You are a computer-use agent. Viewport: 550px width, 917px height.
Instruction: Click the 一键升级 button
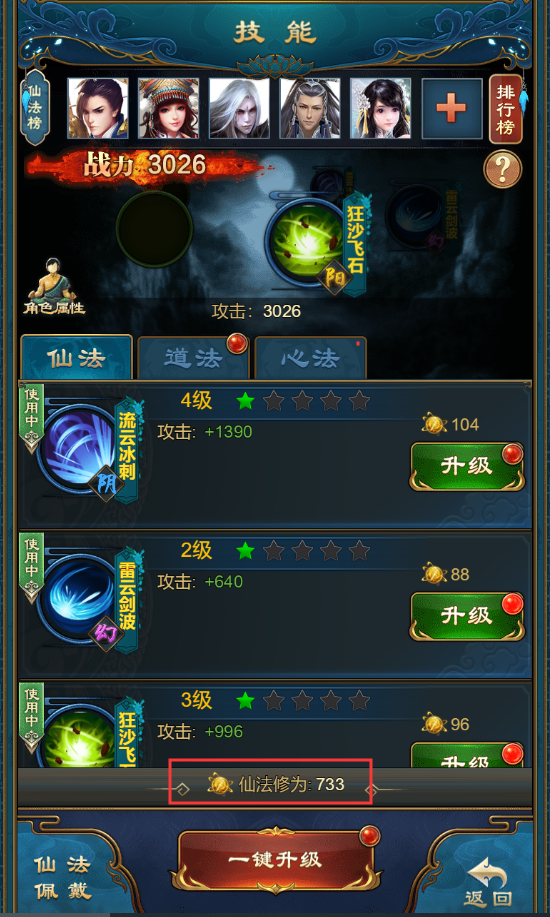276,860
